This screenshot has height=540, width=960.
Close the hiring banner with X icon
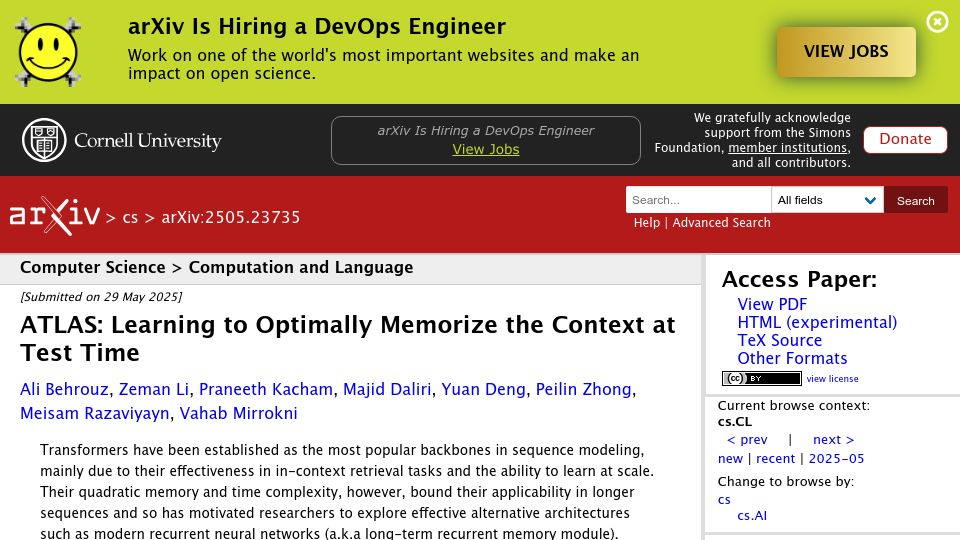(937, 22)
